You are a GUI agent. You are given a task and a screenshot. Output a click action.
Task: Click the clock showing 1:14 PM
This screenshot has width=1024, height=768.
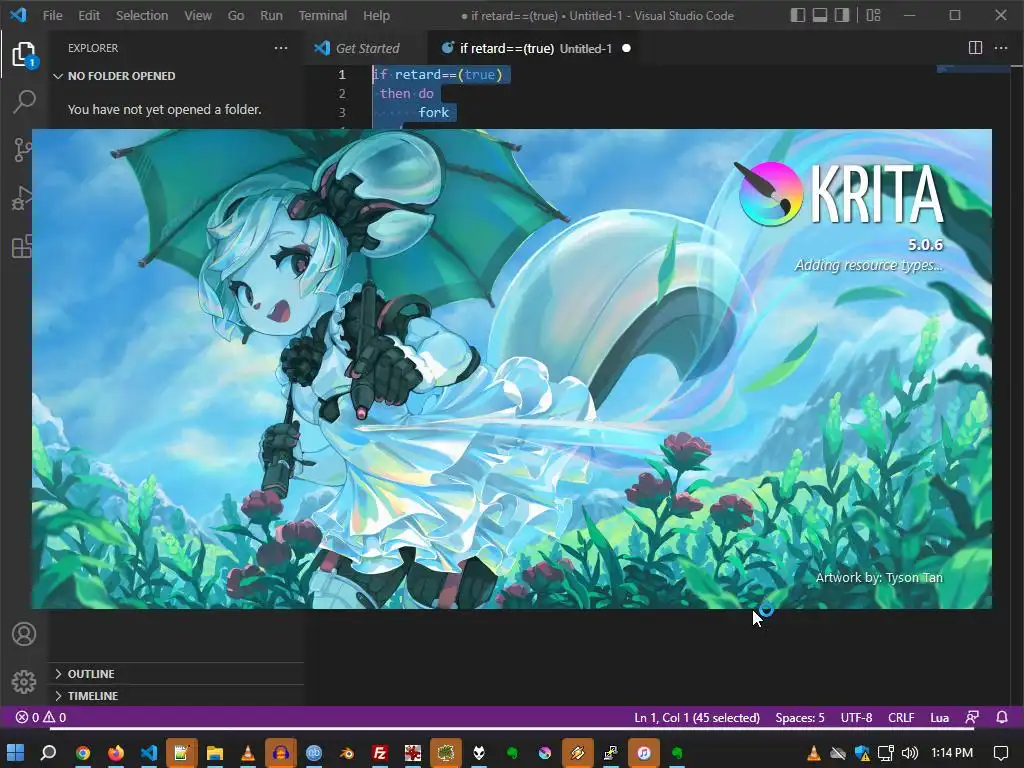point(952,753)
